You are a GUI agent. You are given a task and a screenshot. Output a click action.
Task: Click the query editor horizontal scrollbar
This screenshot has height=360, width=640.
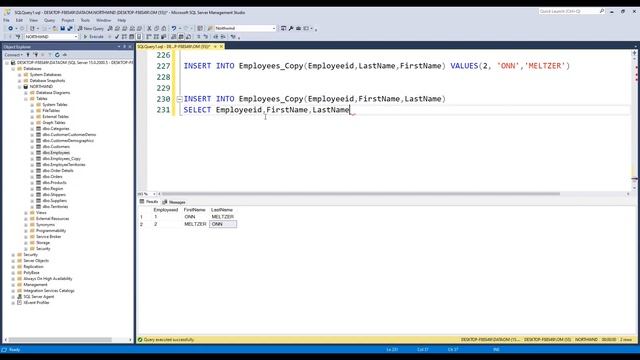[x=361, y=194]
